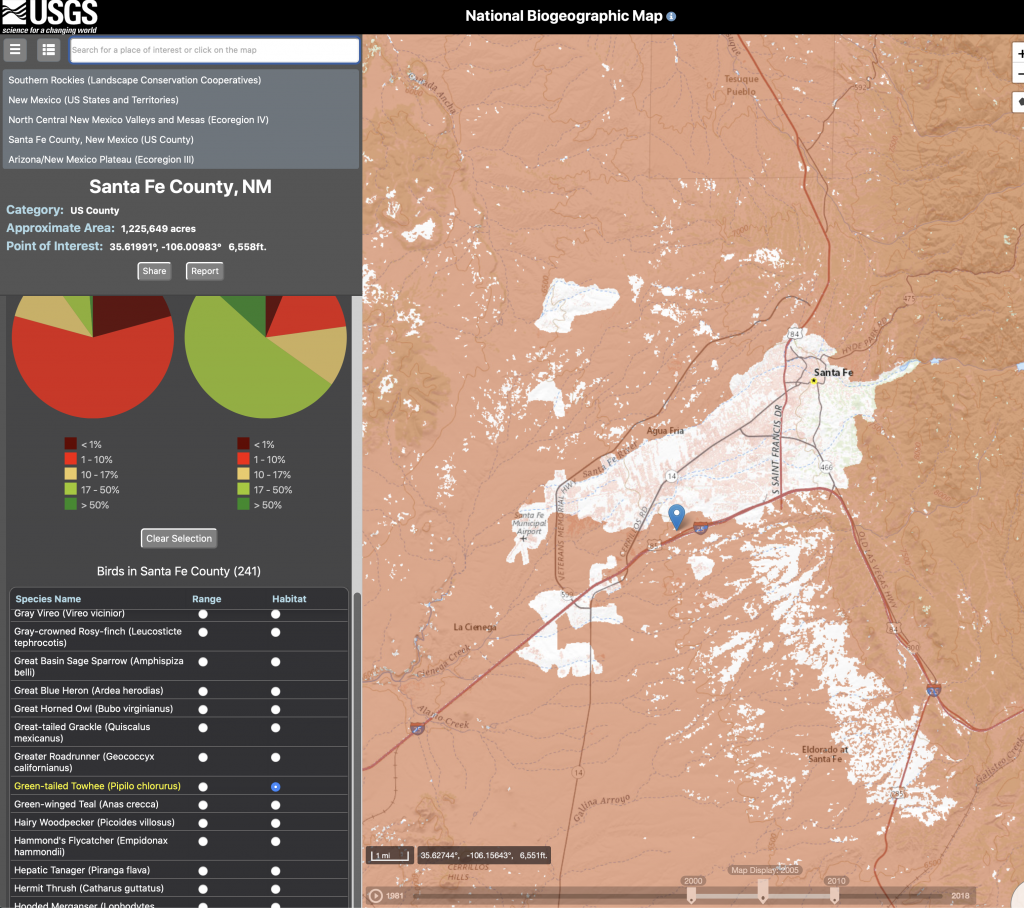
Task: Select Southern Rockies from the results list
Action: coord(134,80)
